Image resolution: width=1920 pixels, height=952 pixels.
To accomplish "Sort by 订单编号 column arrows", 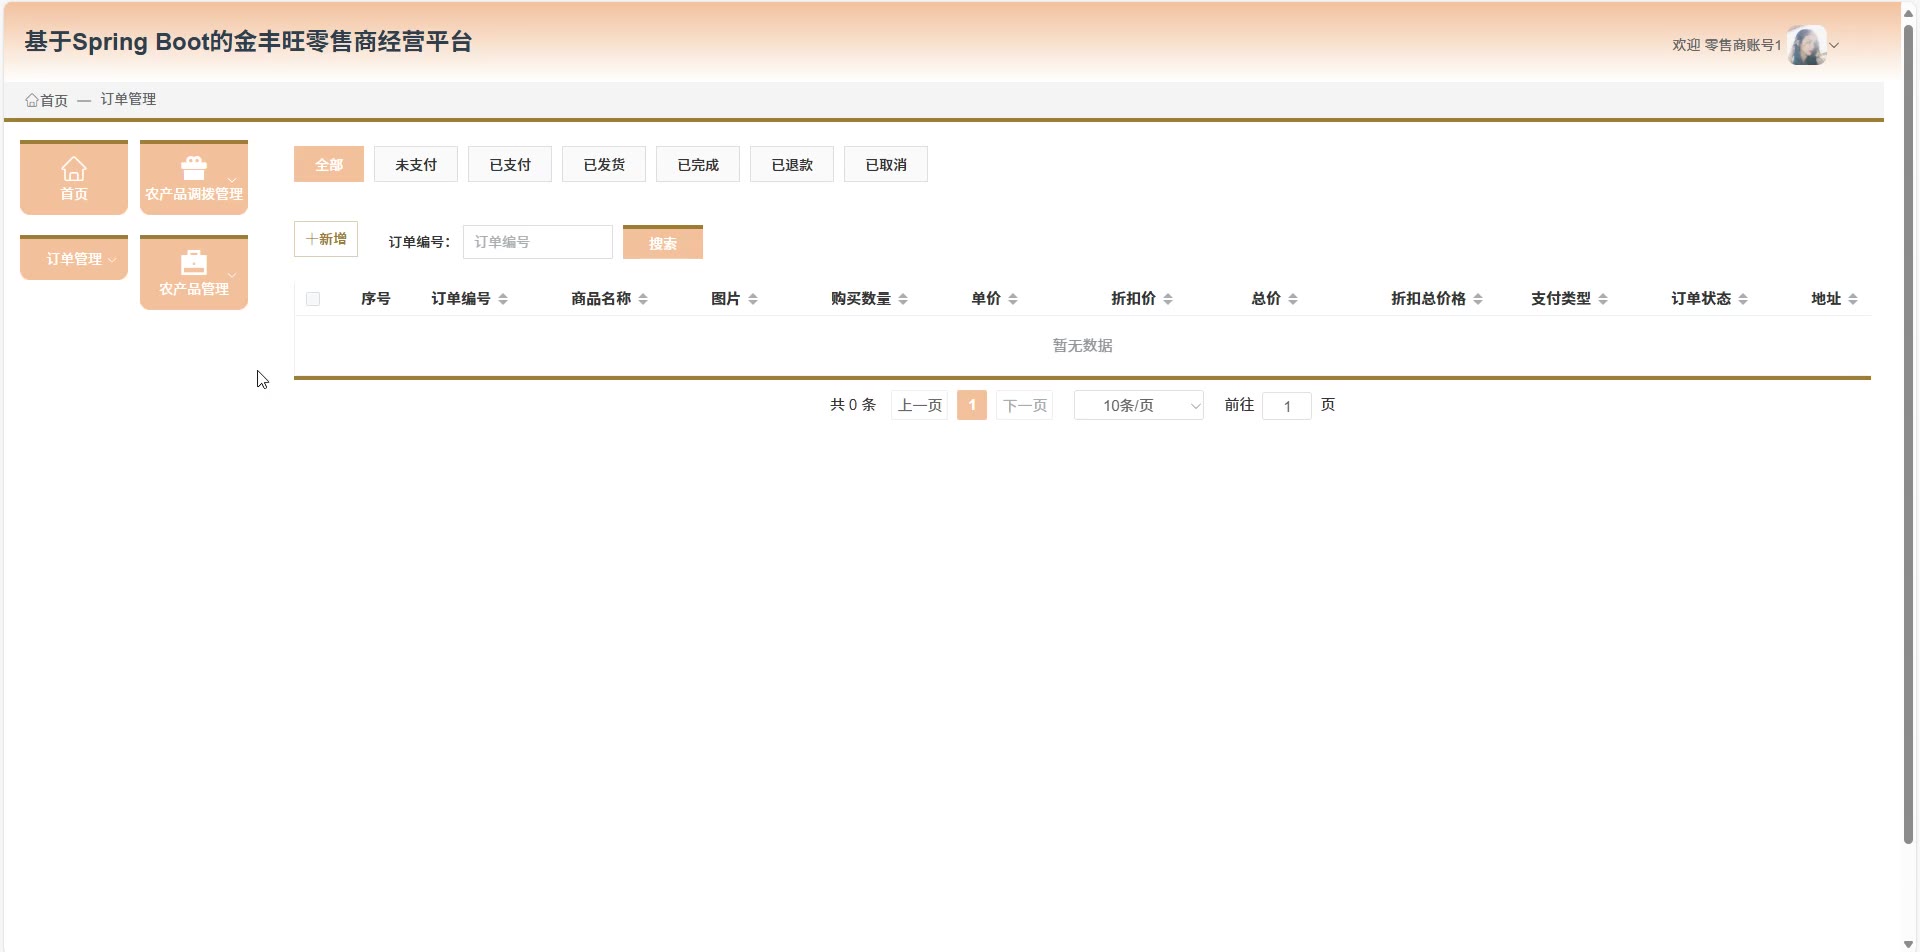I will (x=503, y=299).
